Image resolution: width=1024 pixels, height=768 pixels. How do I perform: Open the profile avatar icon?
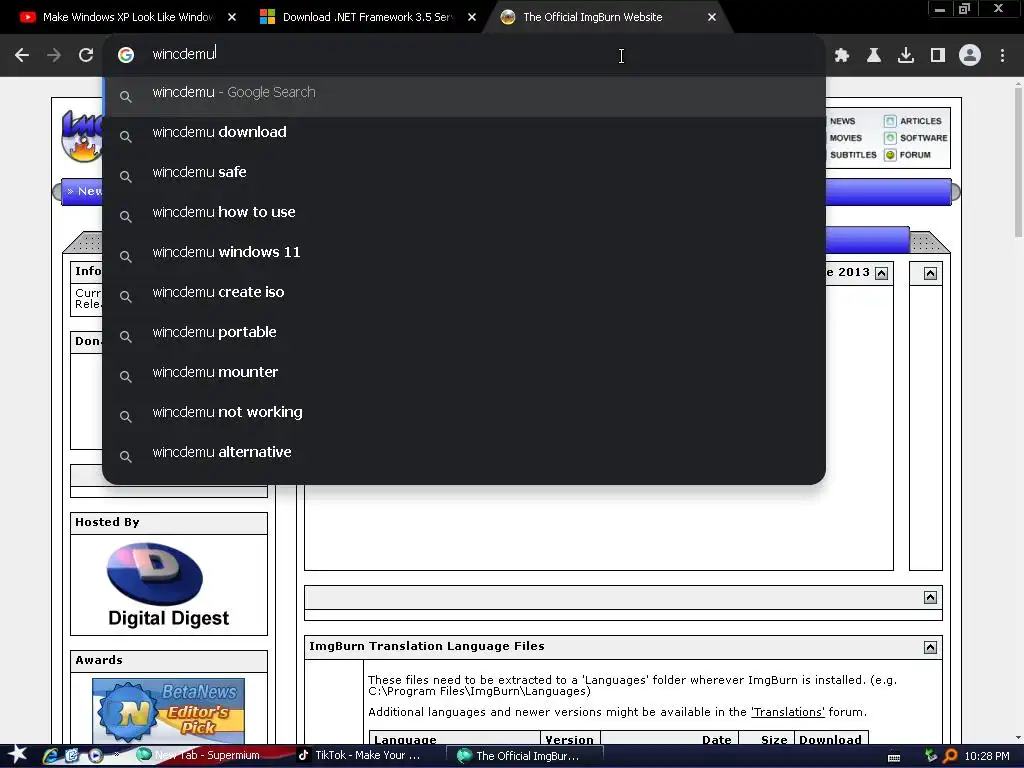click(970, 56)
